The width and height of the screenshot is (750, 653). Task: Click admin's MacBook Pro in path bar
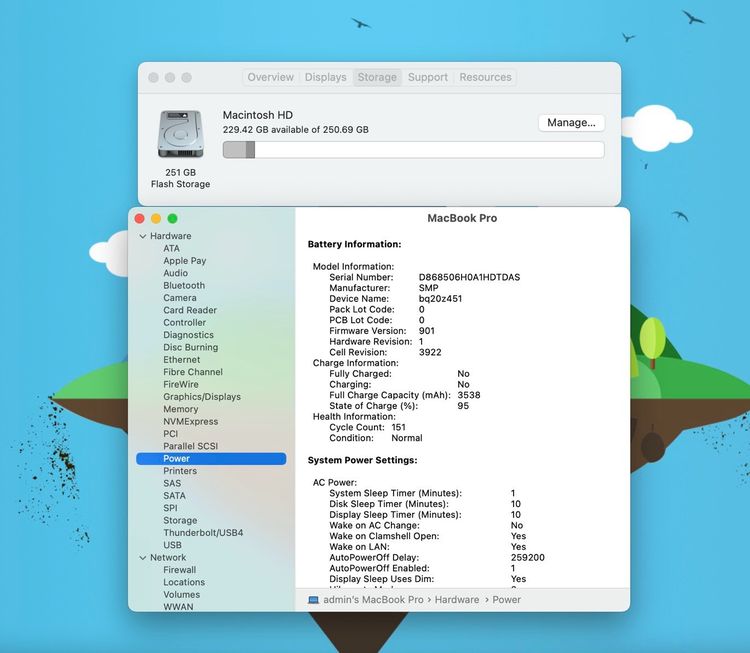[374, 600]
